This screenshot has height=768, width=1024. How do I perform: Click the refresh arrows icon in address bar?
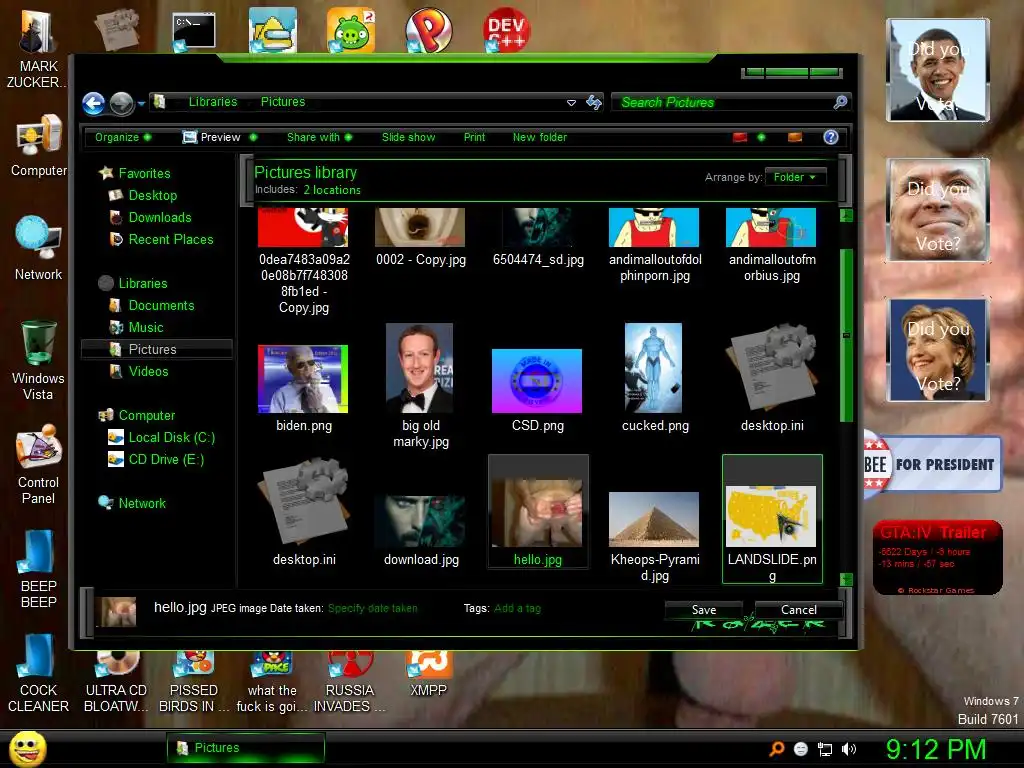(594, 102)
